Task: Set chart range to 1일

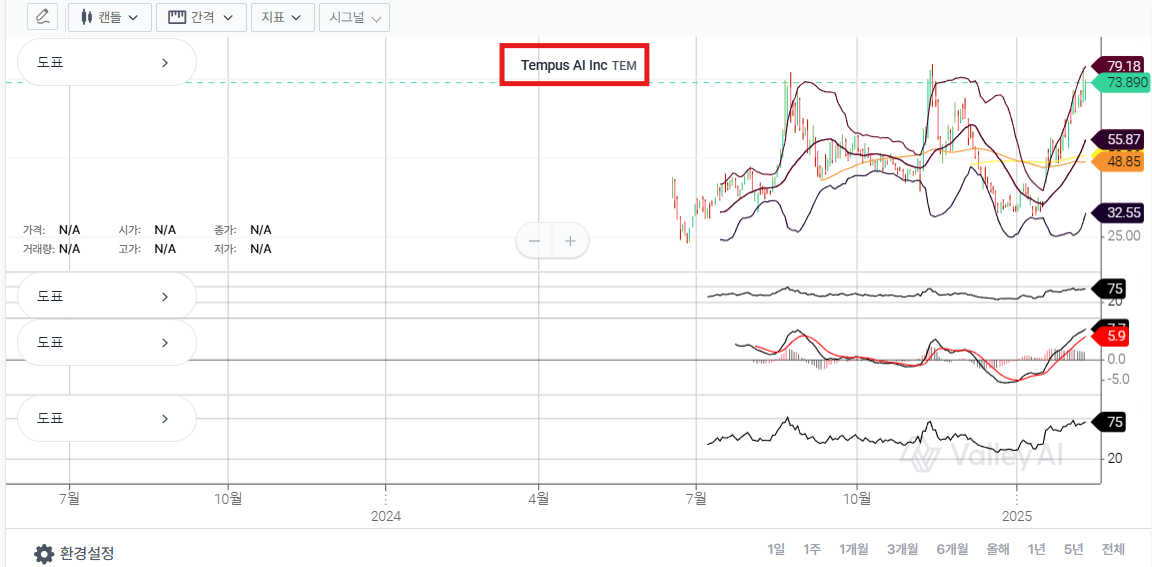Action: (x=776, y=549)
